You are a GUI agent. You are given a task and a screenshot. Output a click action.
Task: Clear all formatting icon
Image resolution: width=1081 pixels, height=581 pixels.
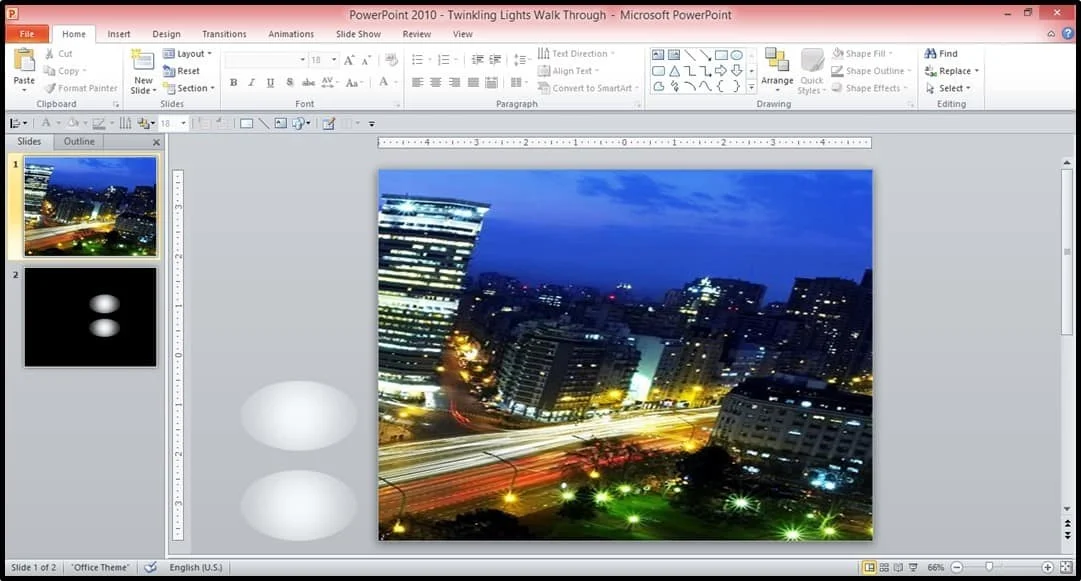click(392, 60)
